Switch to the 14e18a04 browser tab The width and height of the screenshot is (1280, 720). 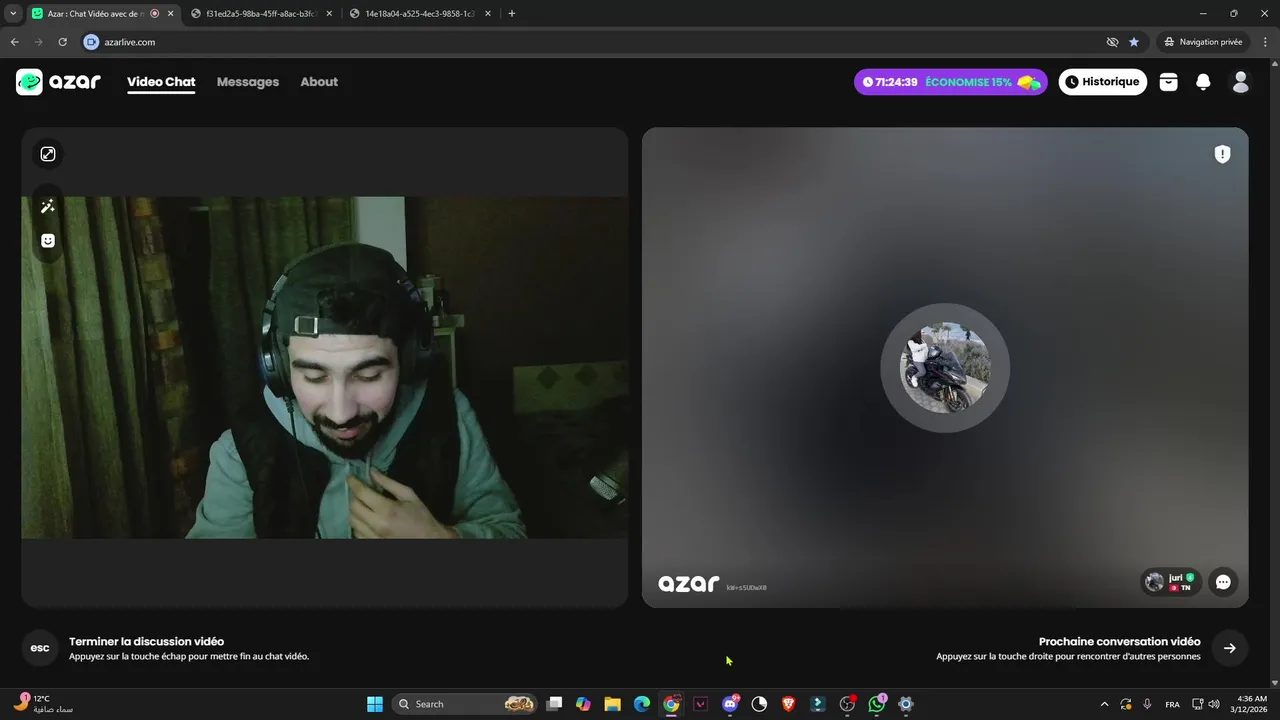(x=420, y=14)
